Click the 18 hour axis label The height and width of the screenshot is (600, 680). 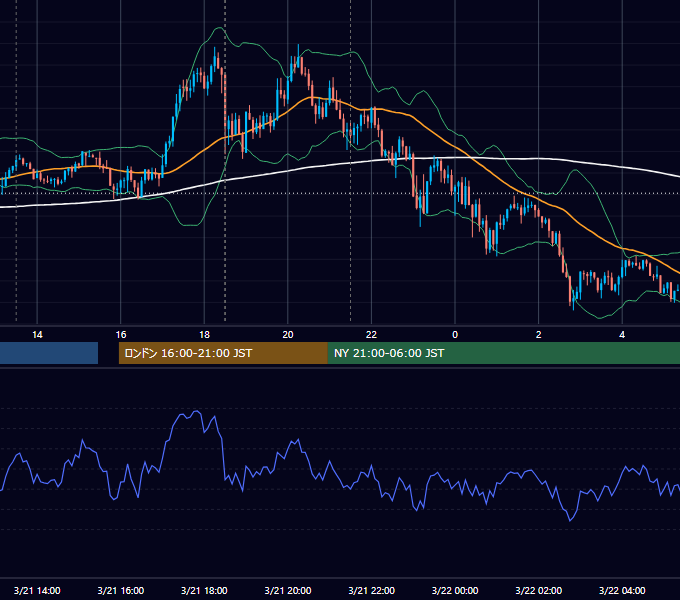pyautogui.click(x=204, y=334)
